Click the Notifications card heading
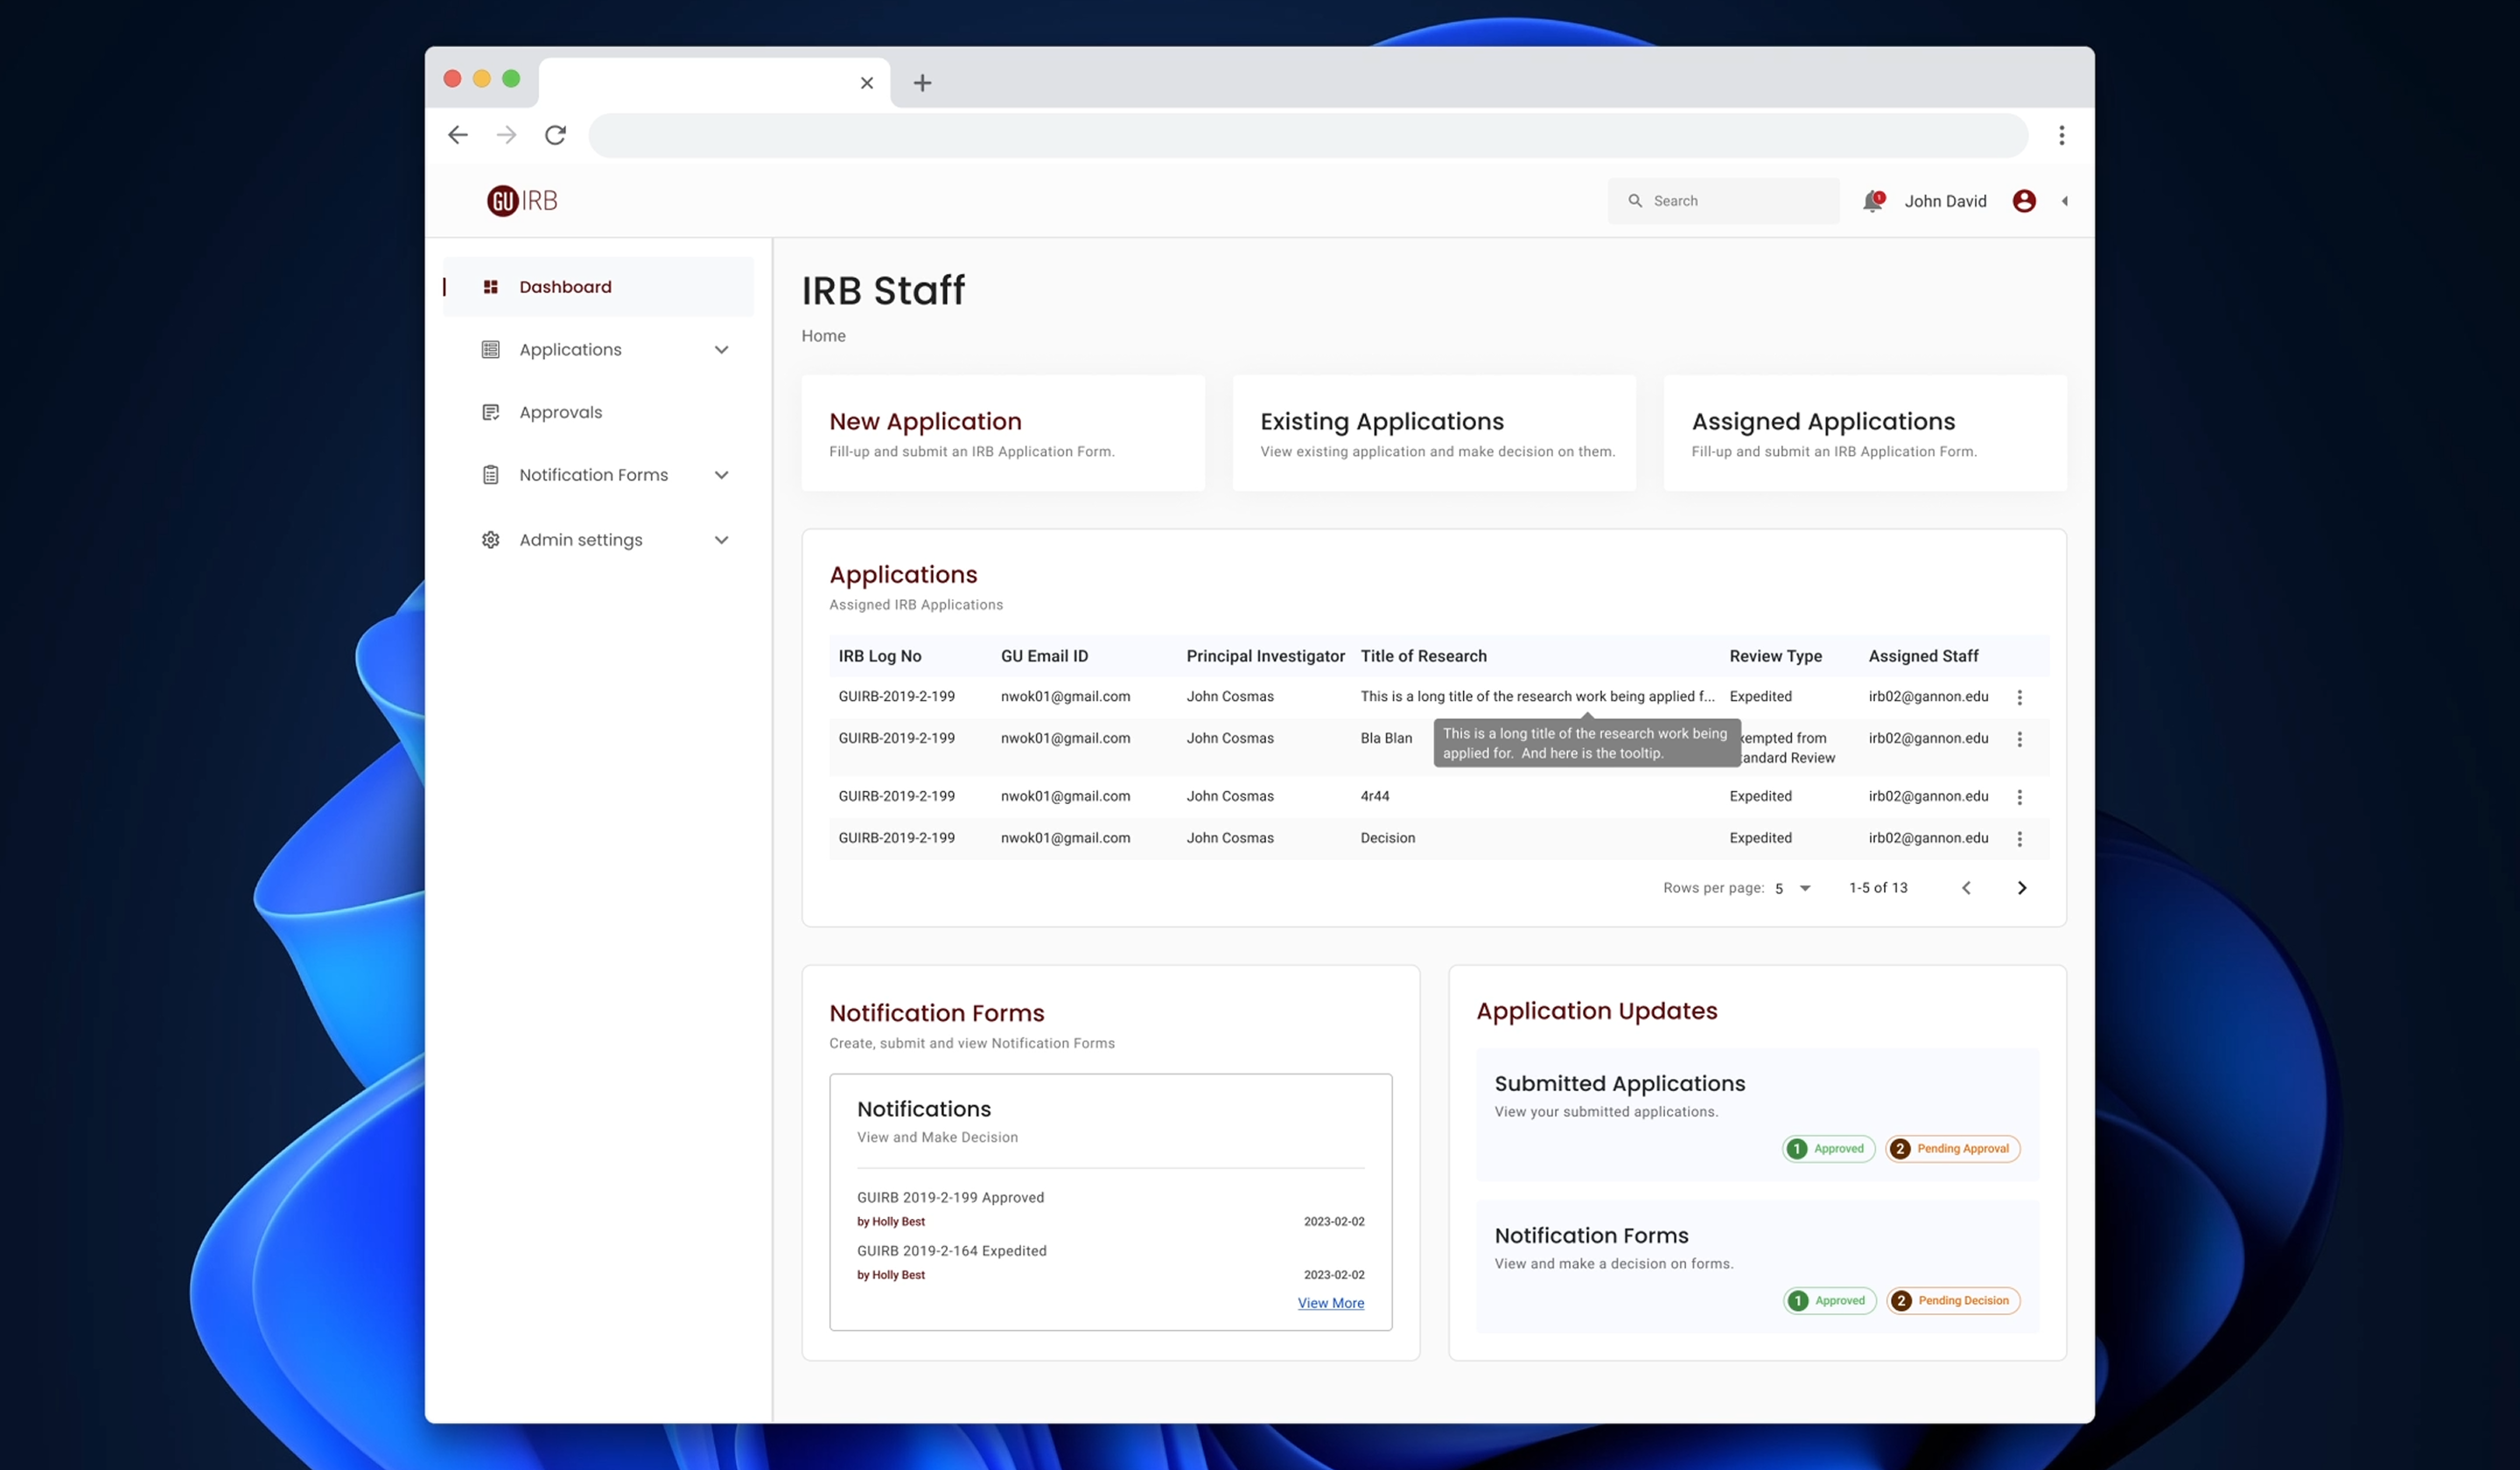This screenshot has width=2520, height=1470. [x=923, y=1109]
